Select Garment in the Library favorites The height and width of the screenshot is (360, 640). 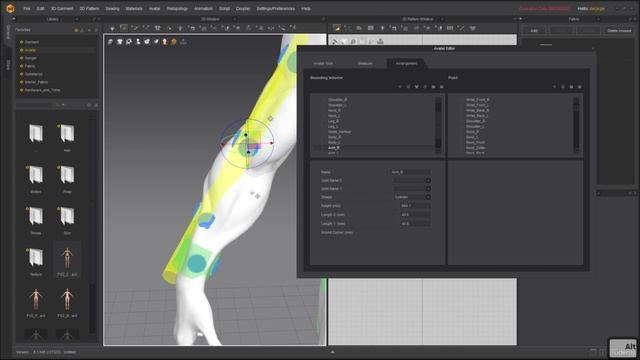pyautogui.click(x=32, y=42)
